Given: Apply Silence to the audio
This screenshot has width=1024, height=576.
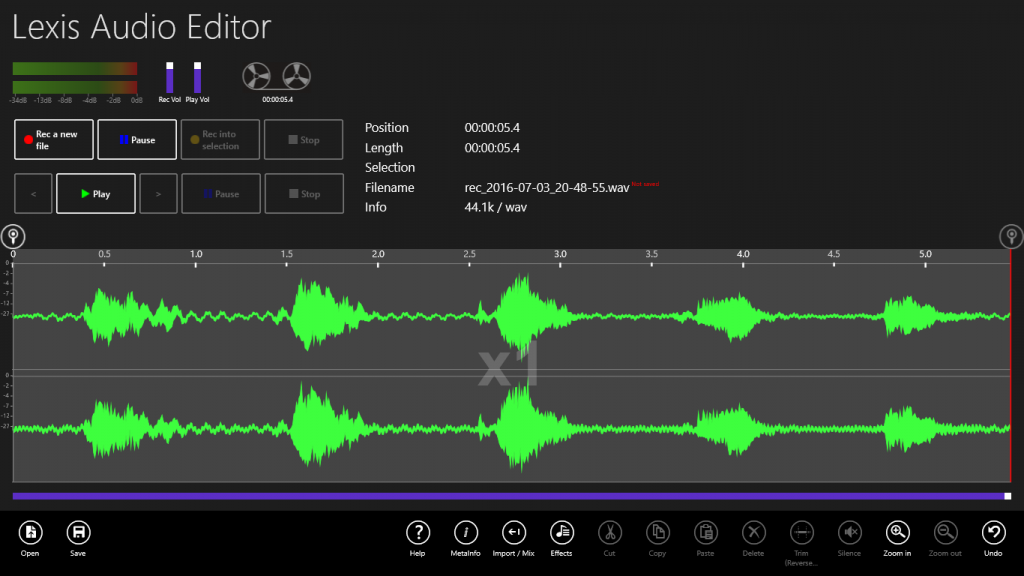Looking at the screenshot, I should click(x=849, y=531).
